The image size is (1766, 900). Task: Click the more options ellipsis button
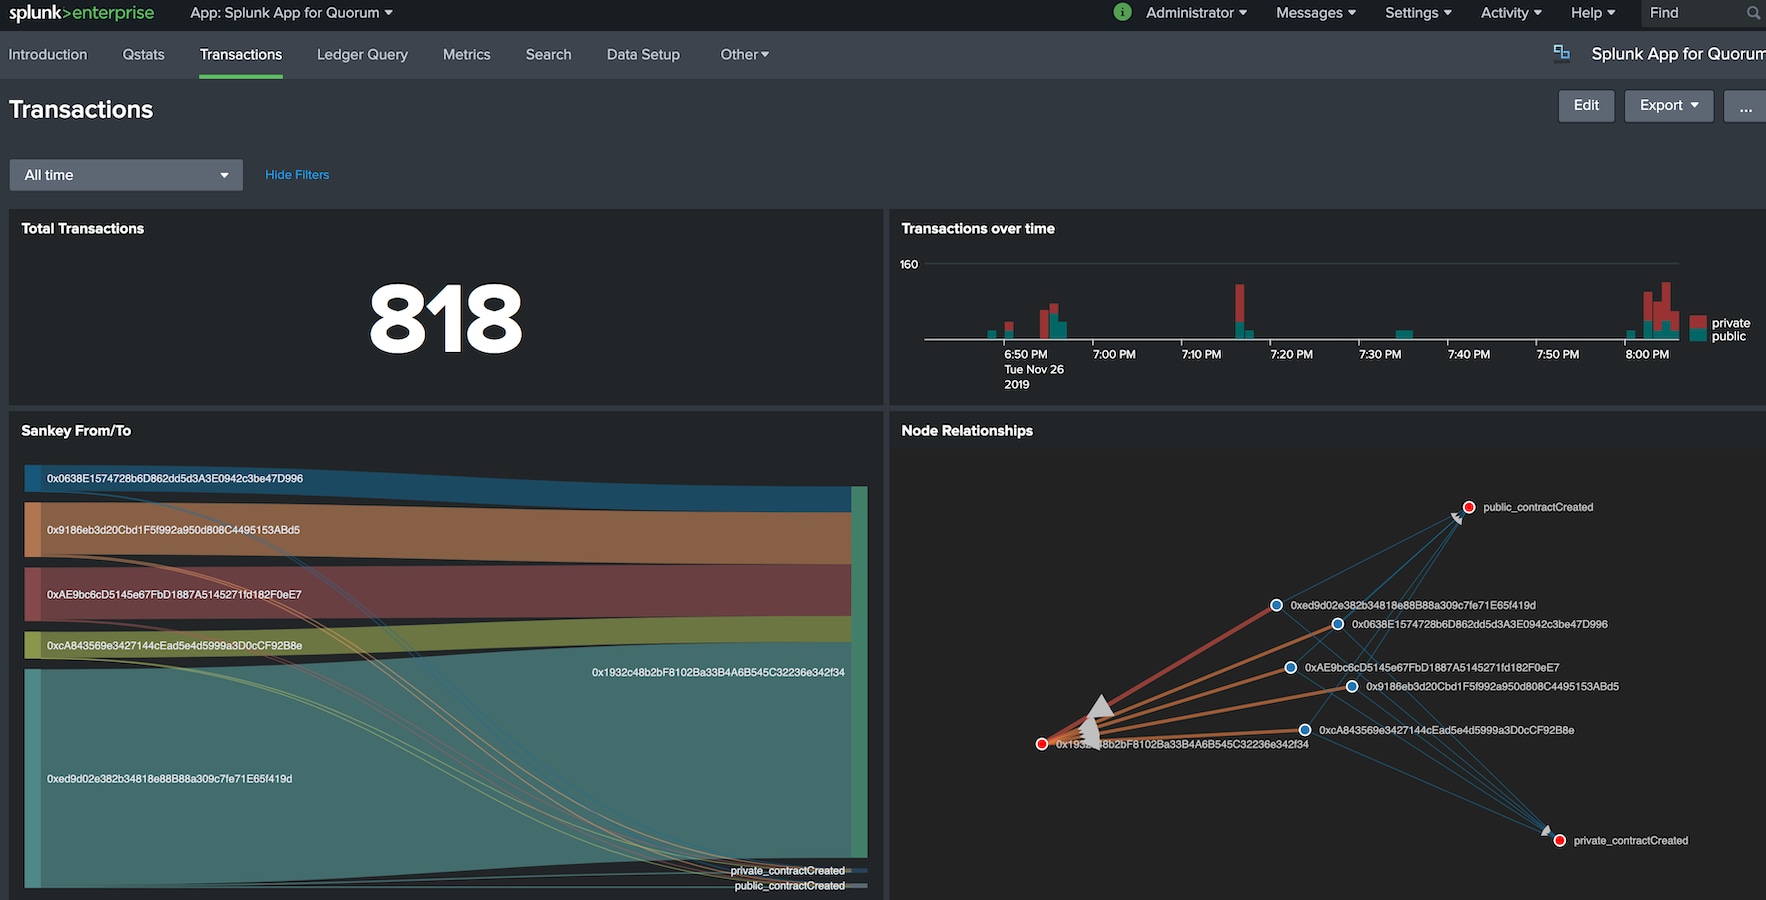click(1745, 106)
